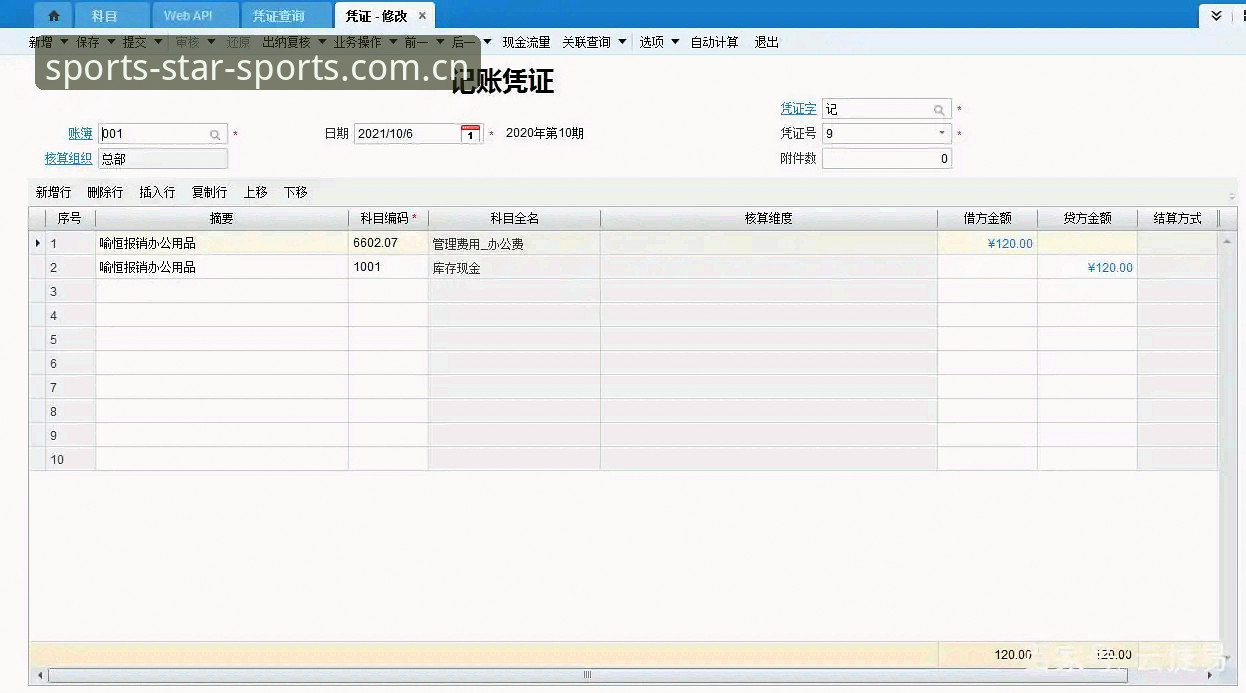Expand the 新增 dropdown arrow
The image size is (1246, 693).
pos(64,42)
